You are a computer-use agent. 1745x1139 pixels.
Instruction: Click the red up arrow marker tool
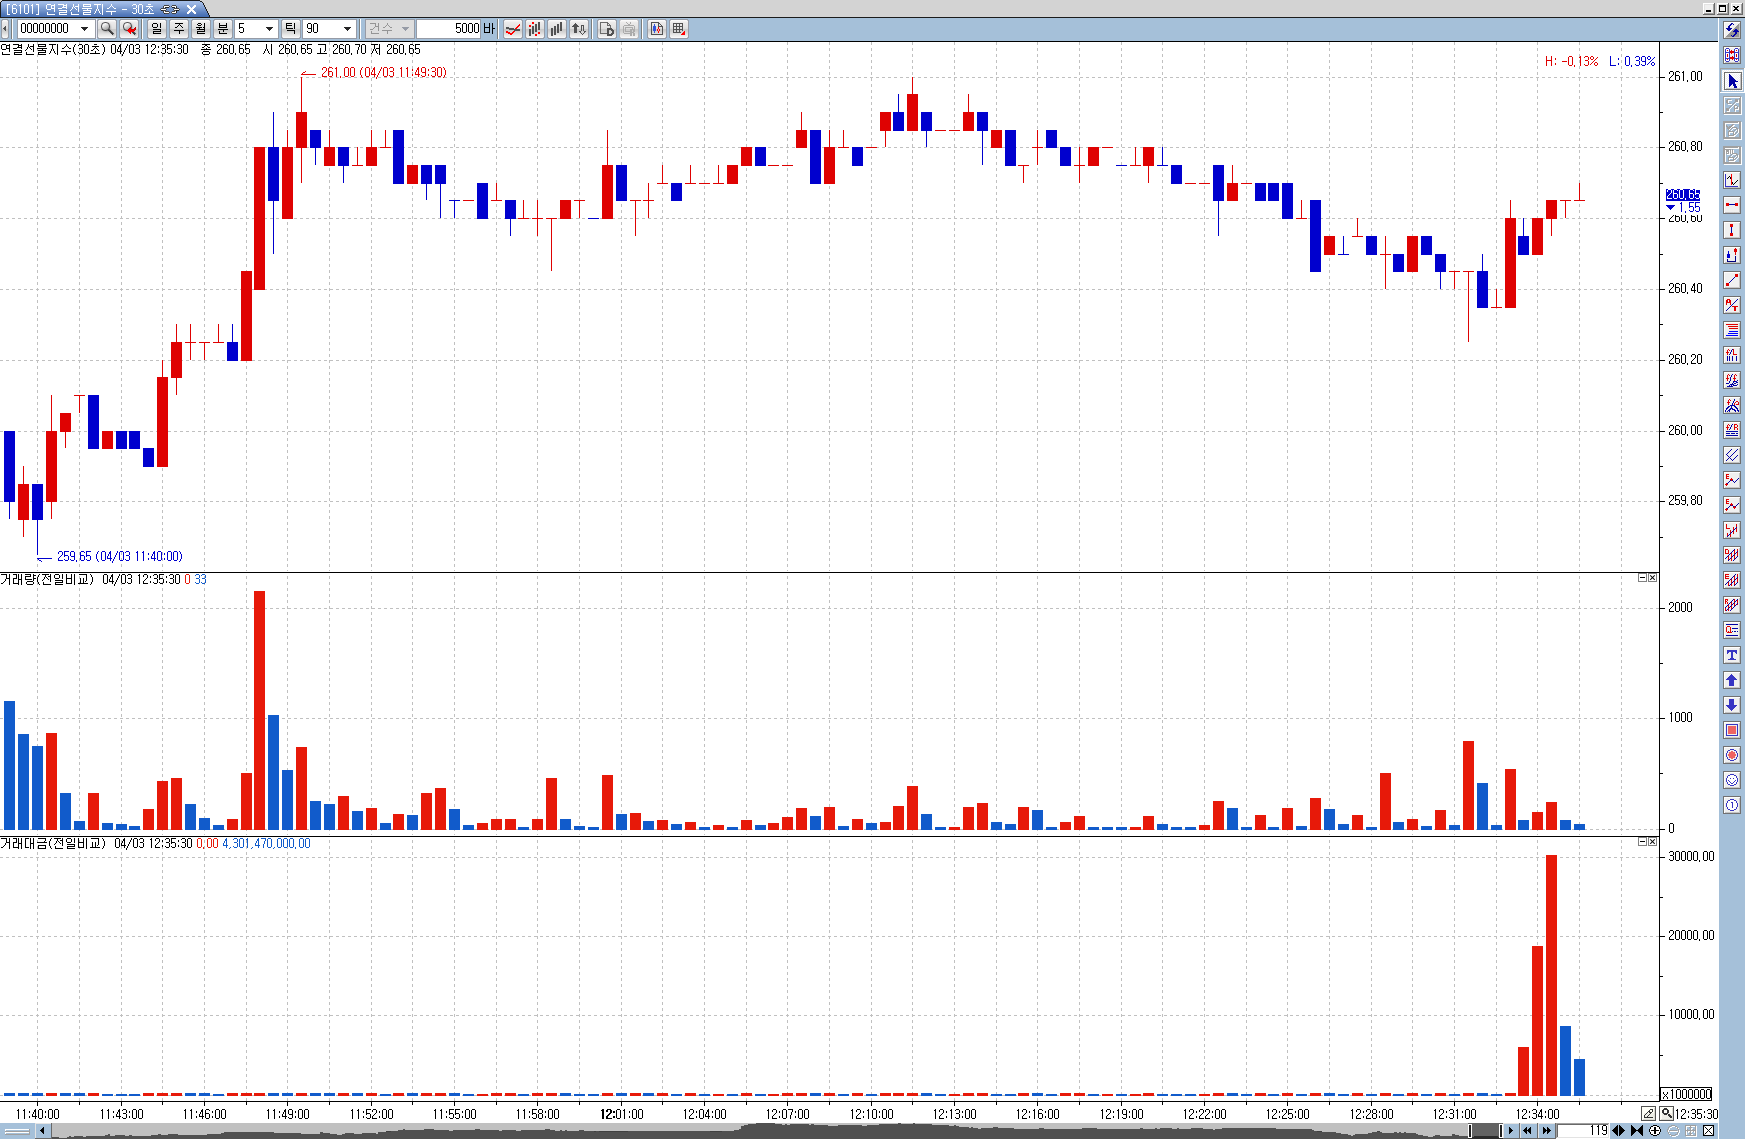coord(1732,680)
